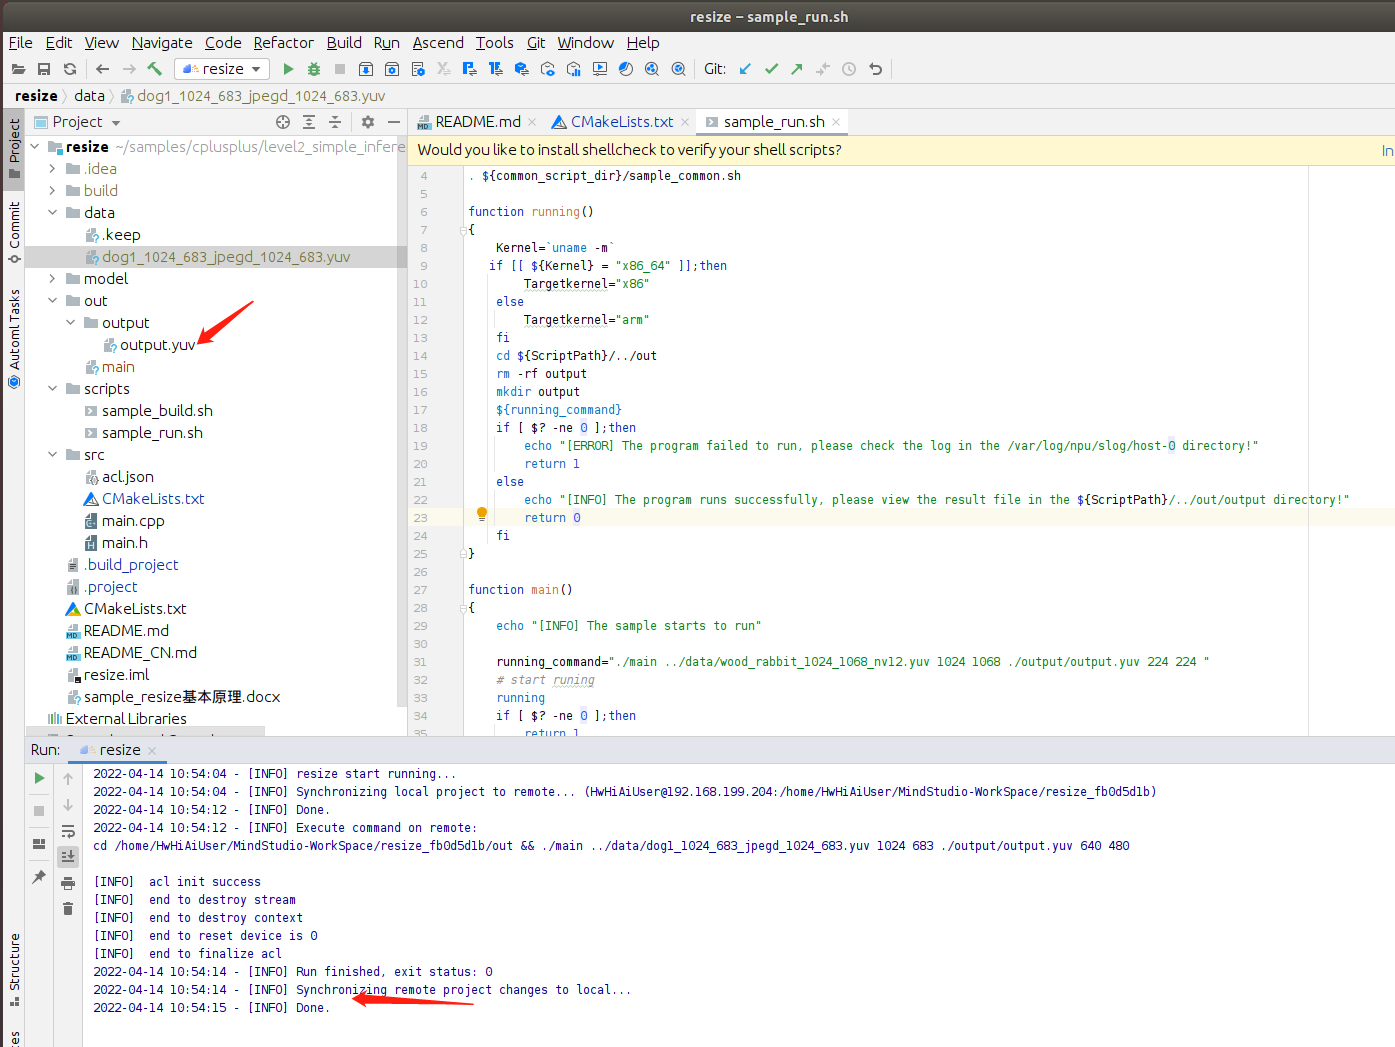Switch to the CMakeLists.txt editor tab
The height and width of the screenshot is (1047, 1395).
coord(621,122)
